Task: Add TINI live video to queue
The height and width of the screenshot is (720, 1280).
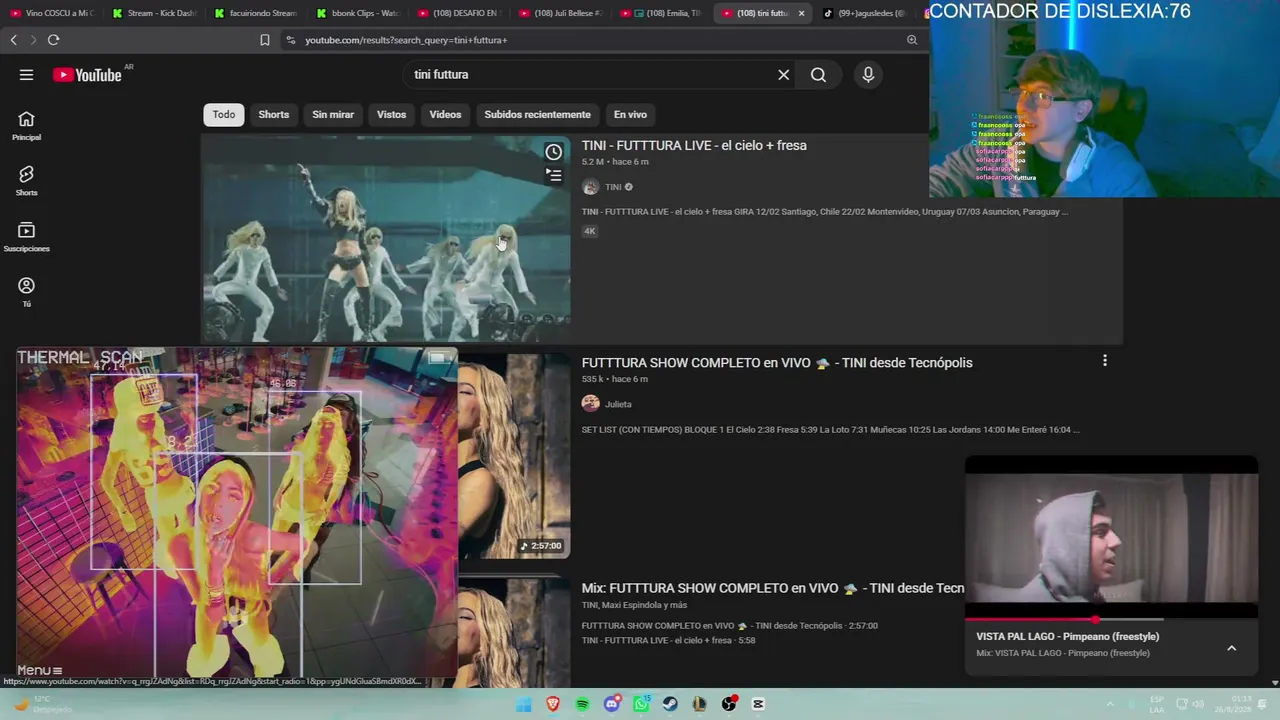Action: [553, 176]
